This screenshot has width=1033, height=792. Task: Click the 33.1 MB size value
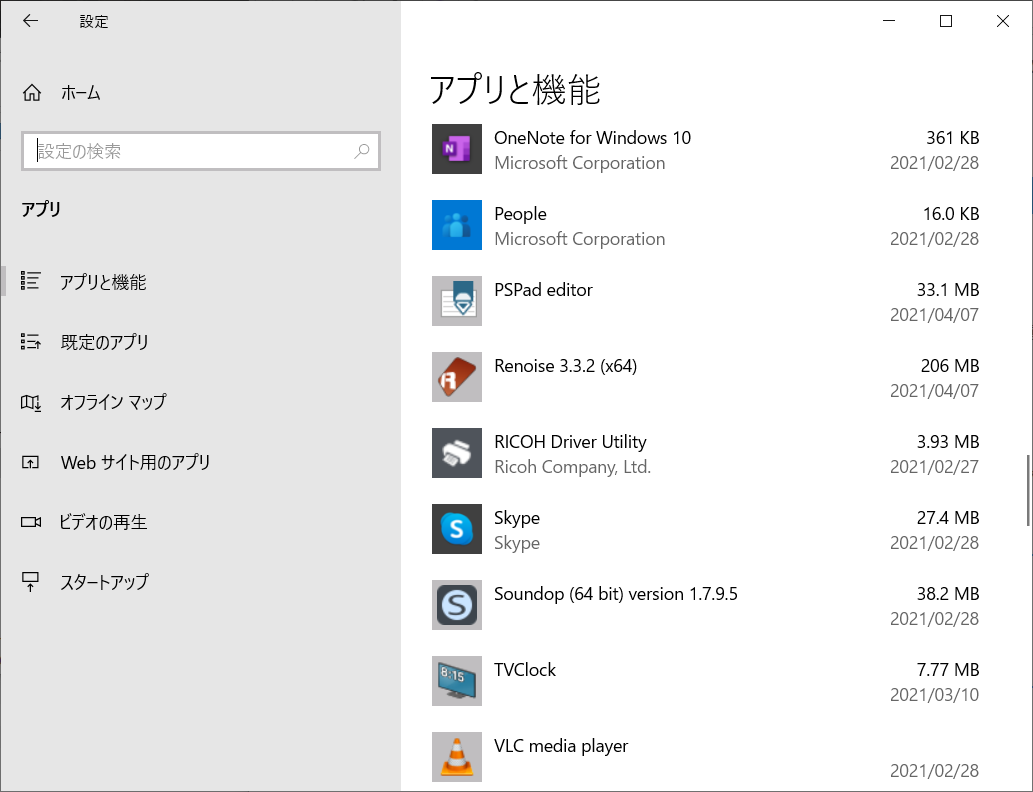tap(948, 290)
